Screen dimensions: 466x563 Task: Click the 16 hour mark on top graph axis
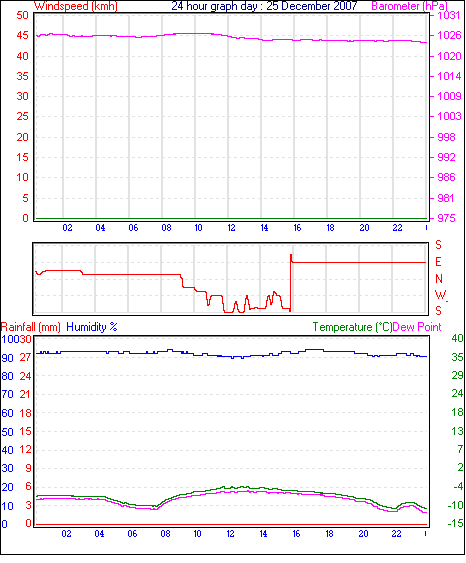pyautogui.click(x=297, y=228)
